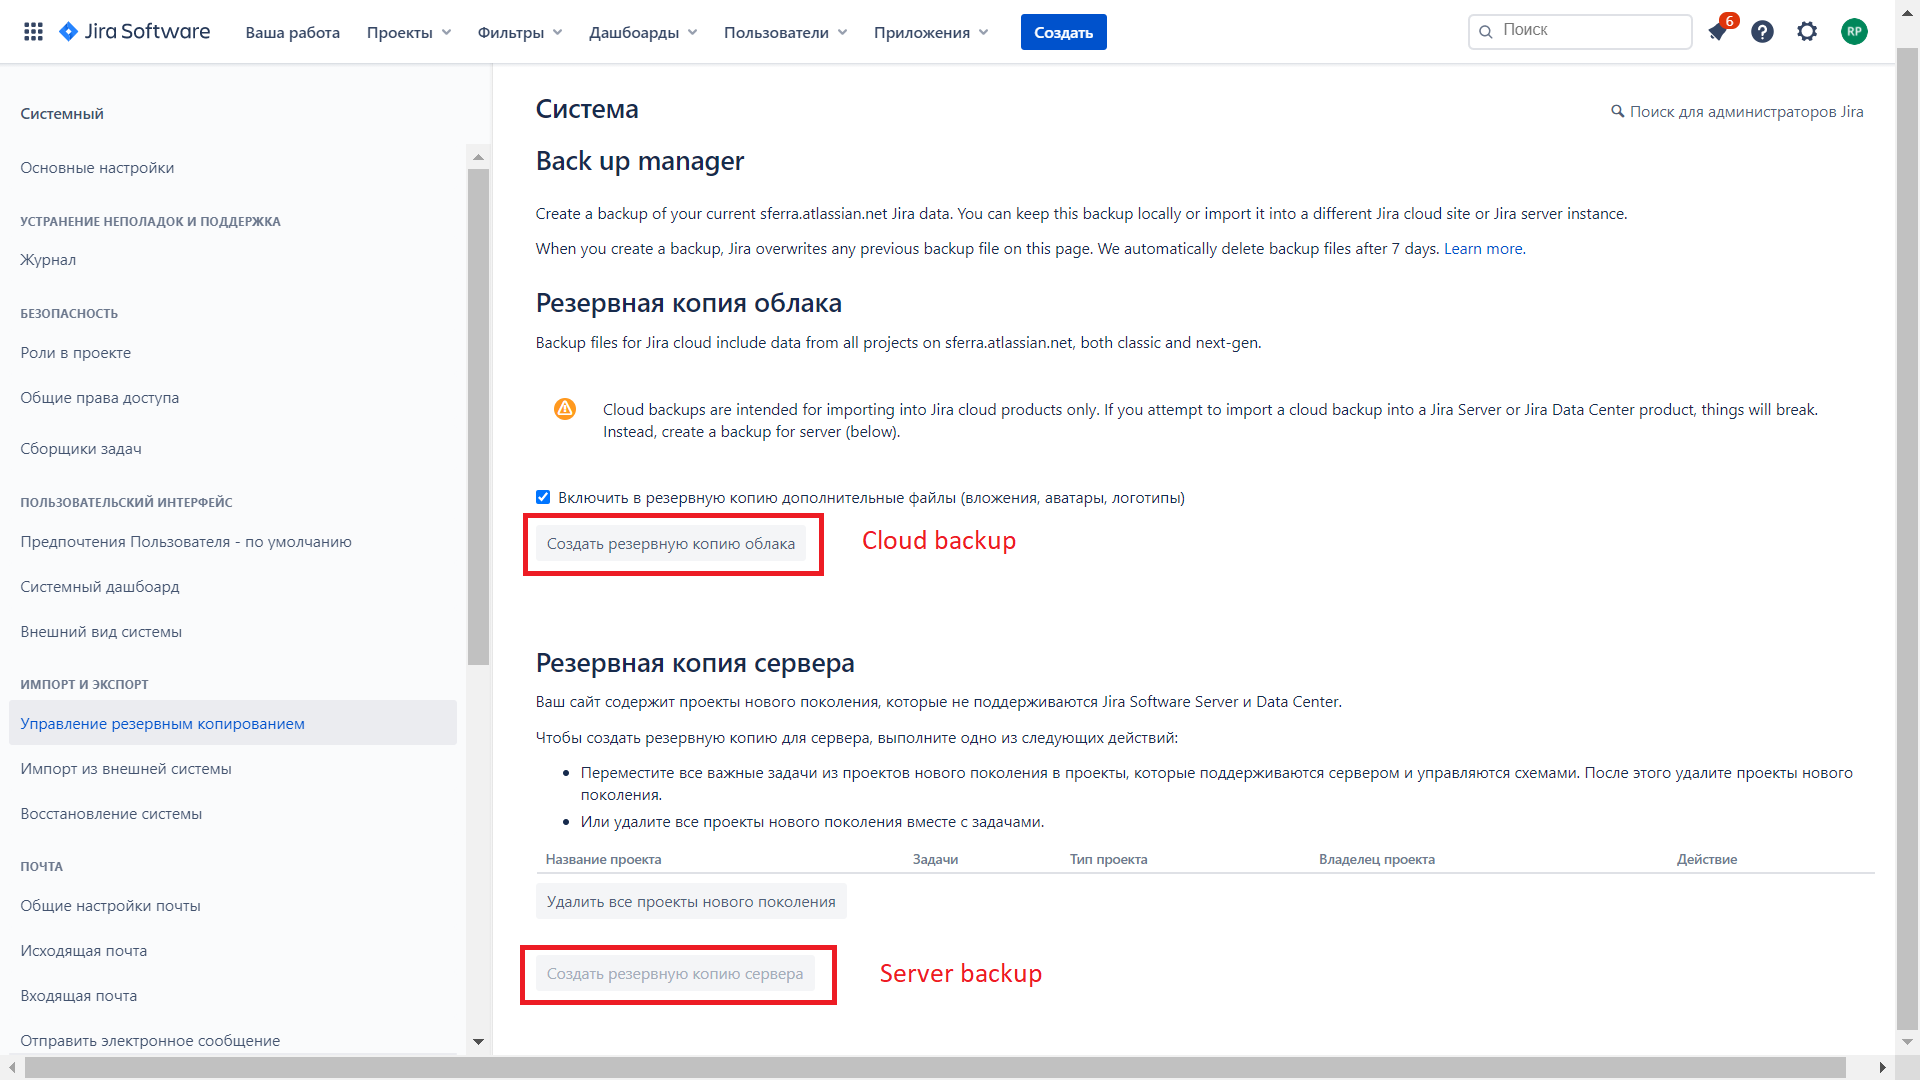Uncheck включить дополнительные файлы в резервную копию
1920x1080 pixels.
click(543, 497)
